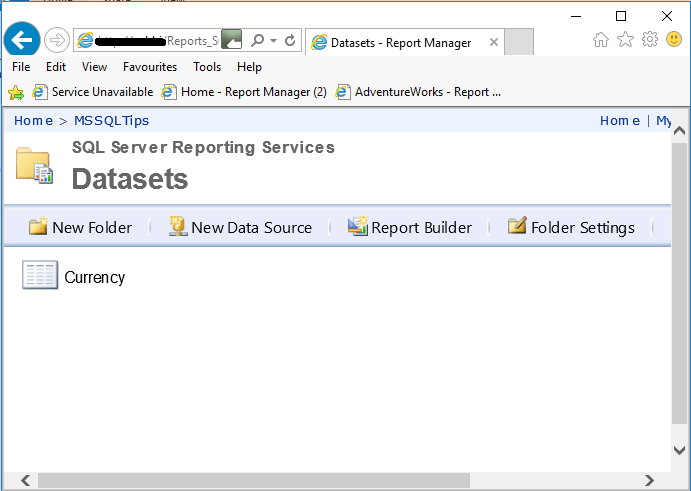The height and width of the screenshot is (491, 691).
Task: Click the compatibility view icon in address bar
Action: [x=231, y=40]
